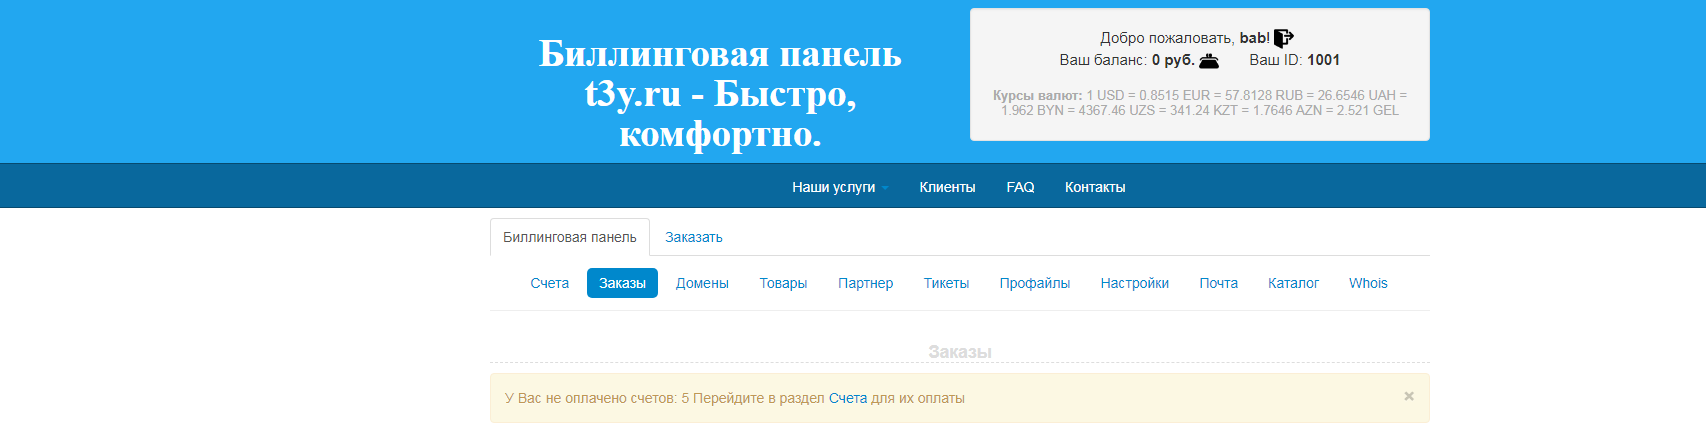The image size is (1706, 437).
Task: Expand the Наши услуги dropdown menu
Action: [x=839, y=187]
